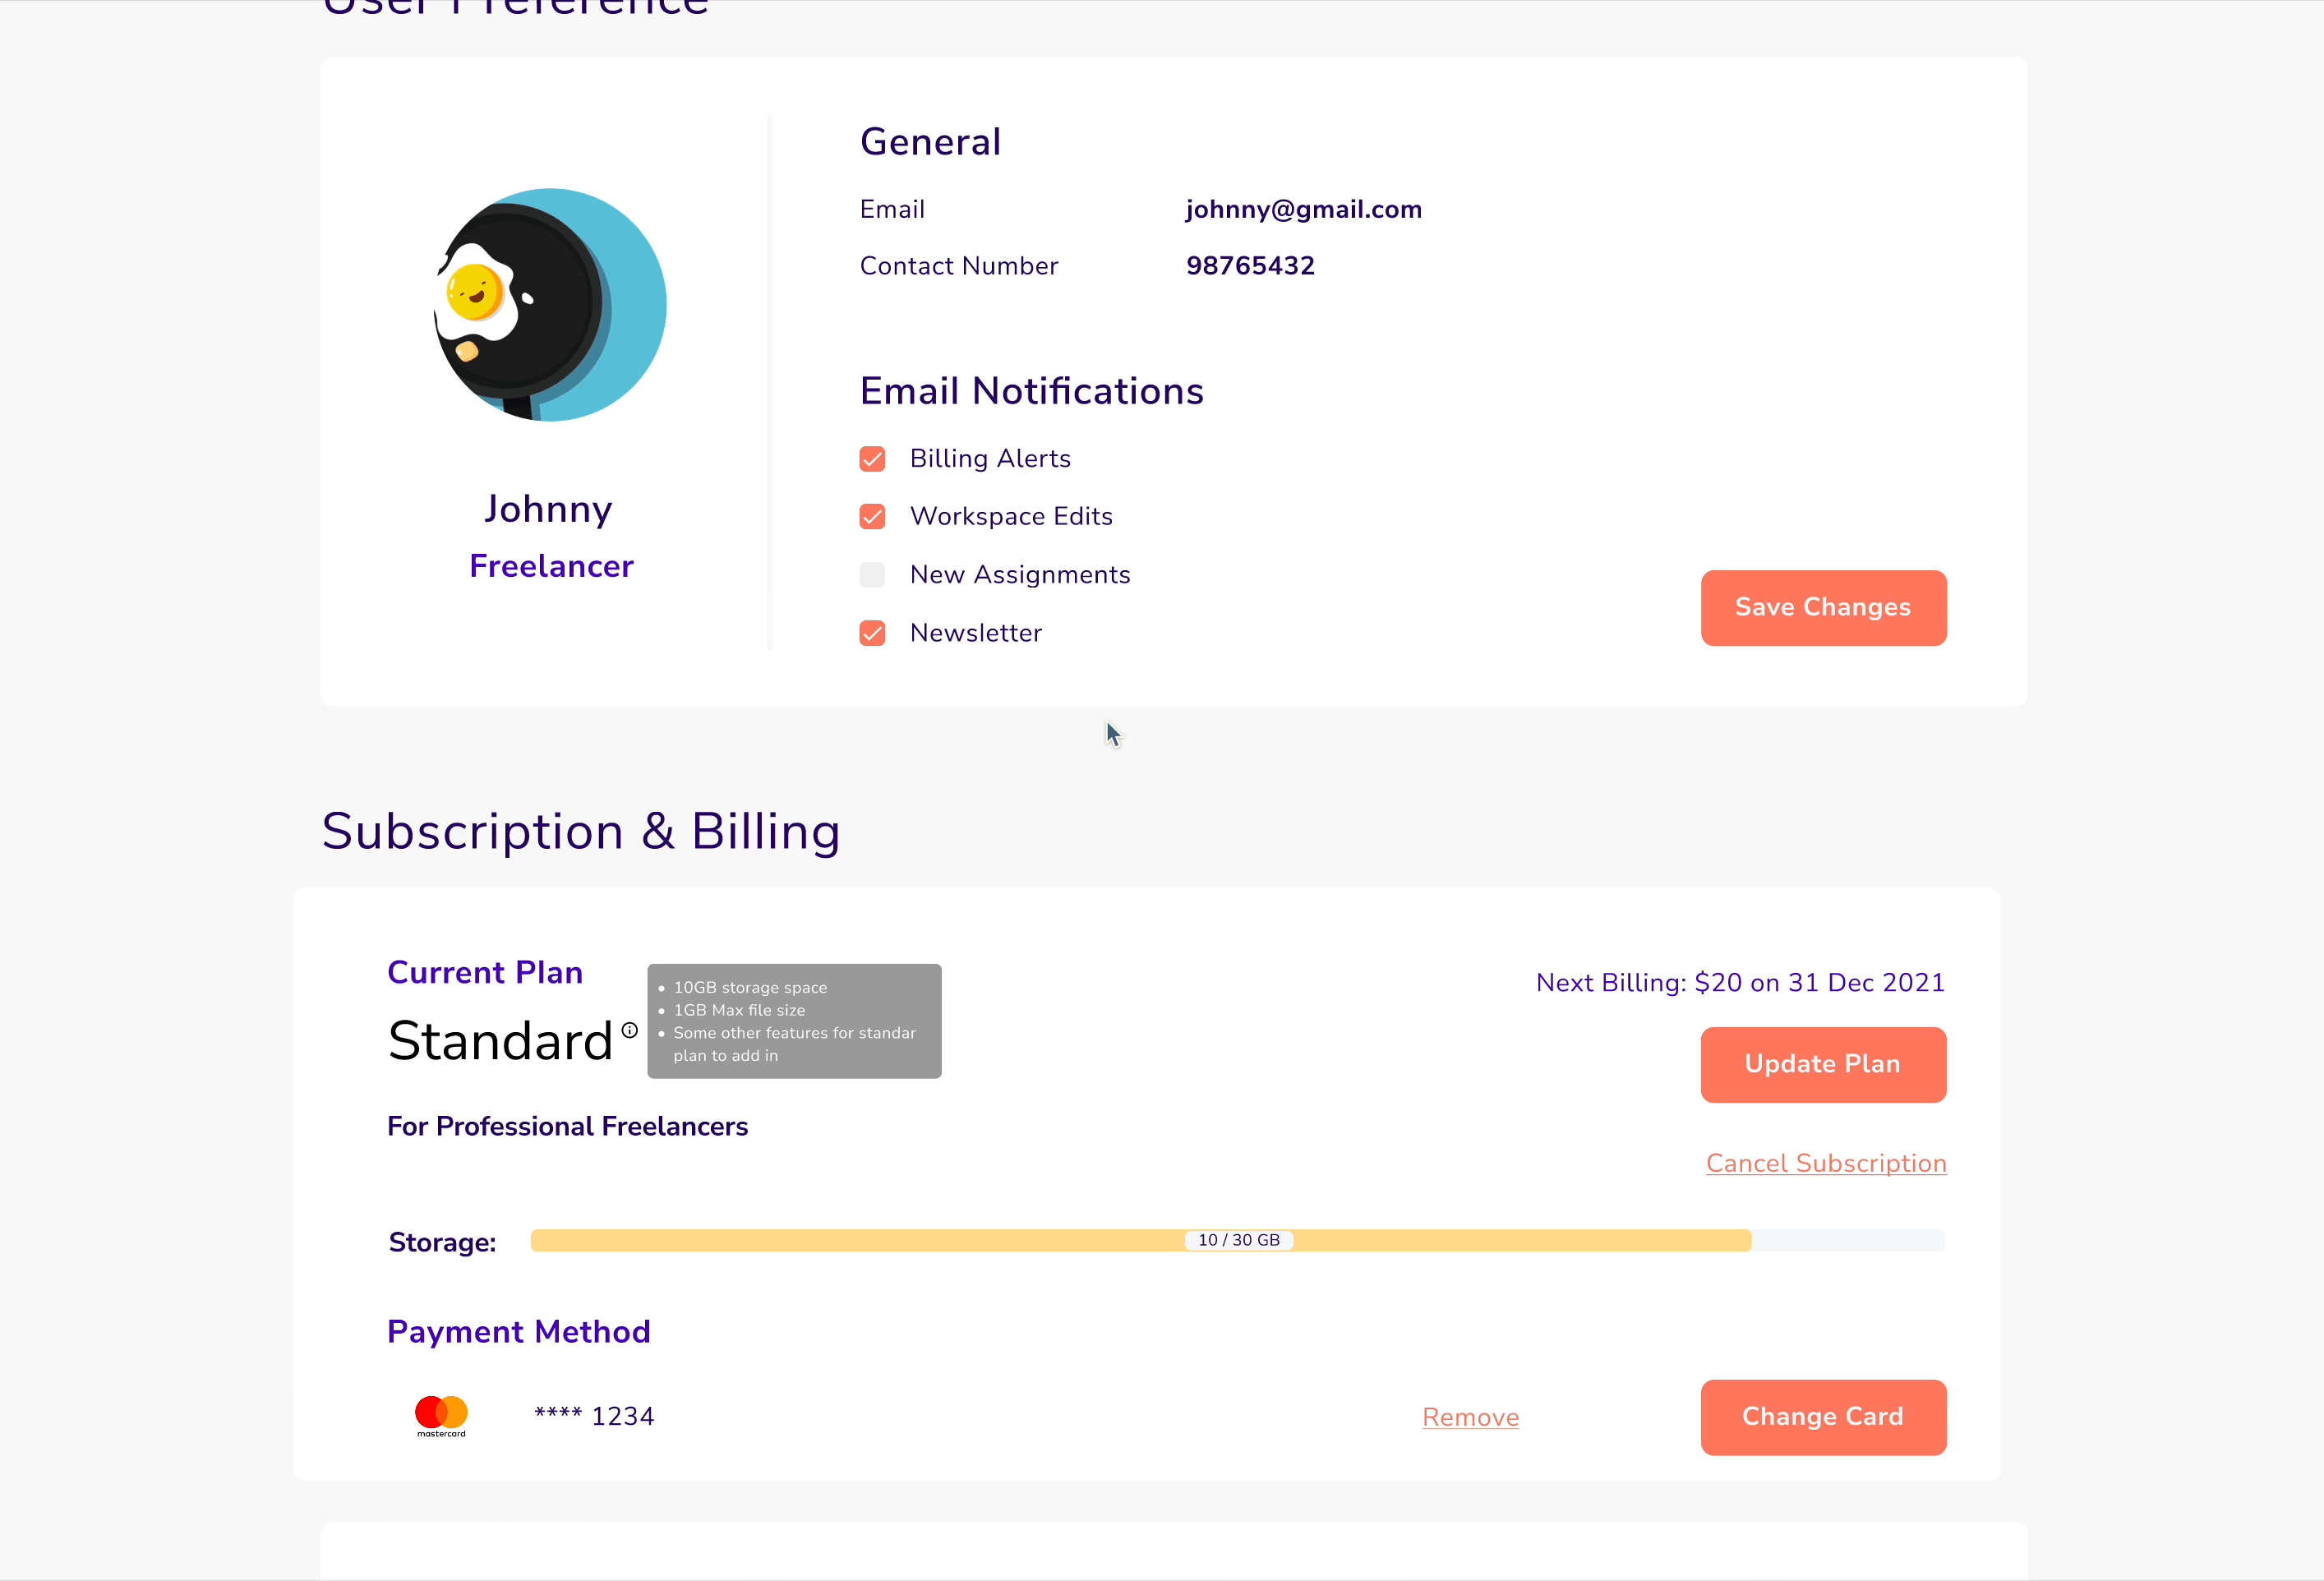The image size is (2324, 1581).
Task: Click Remove next to the saved card
Action: click(x=1470, y=1417)
